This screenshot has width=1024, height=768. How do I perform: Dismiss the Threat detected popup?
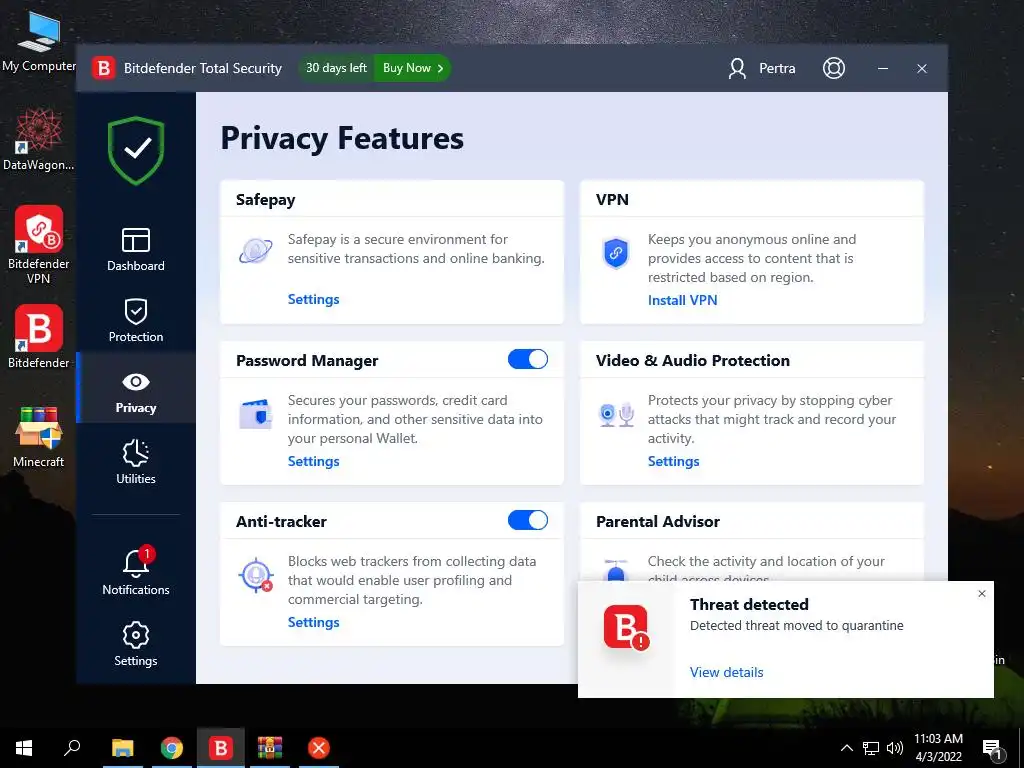coord(982,594)
